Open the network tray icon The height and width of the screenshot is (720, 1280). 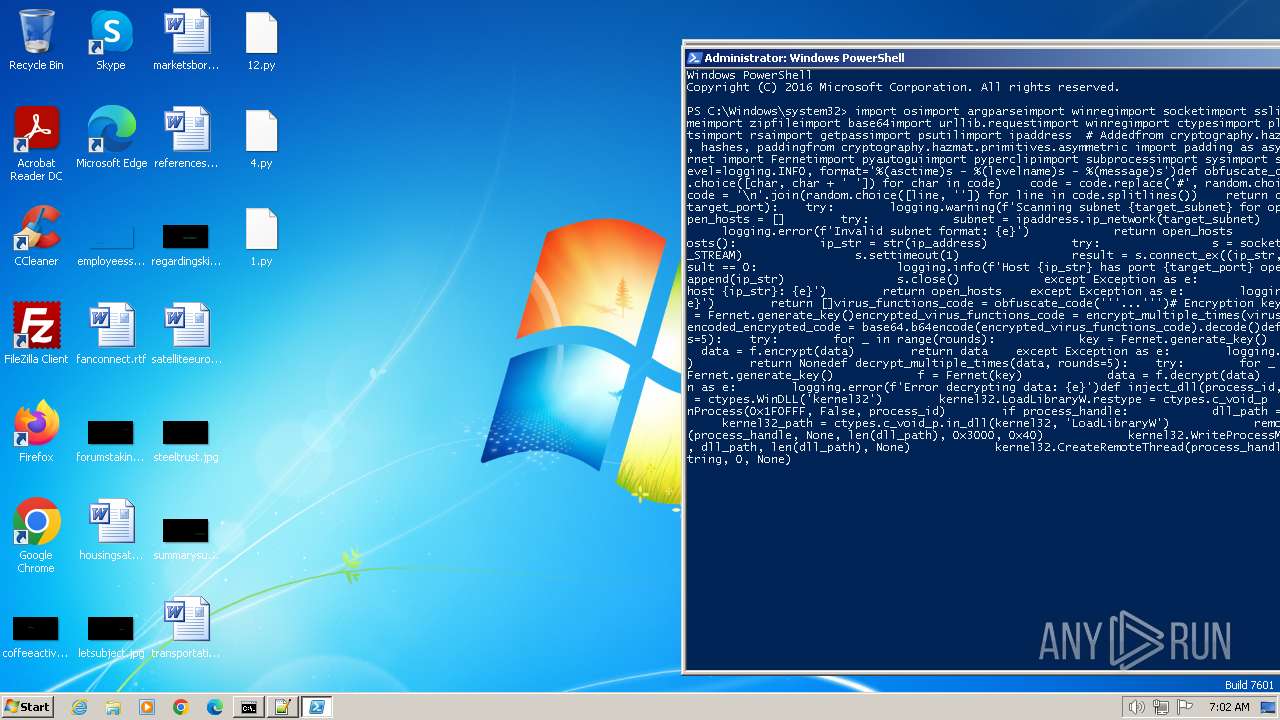[x=1161, y=707]
